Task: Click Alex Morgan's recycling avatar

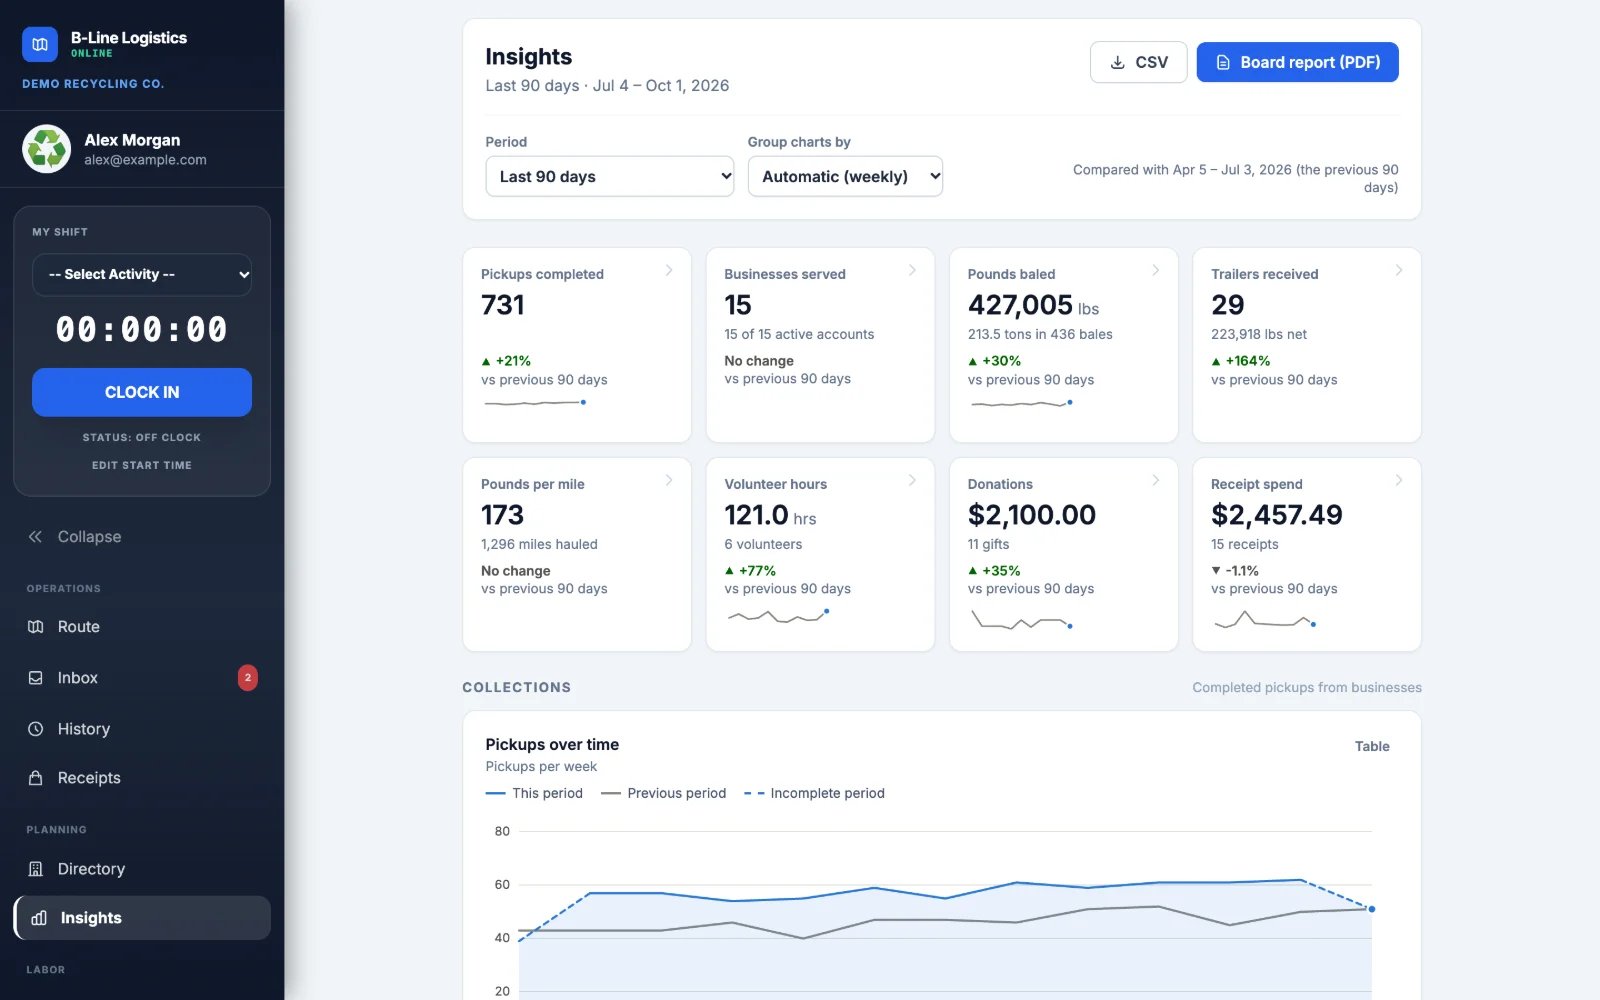Action: pyautogui.click(x=47, y=149)
